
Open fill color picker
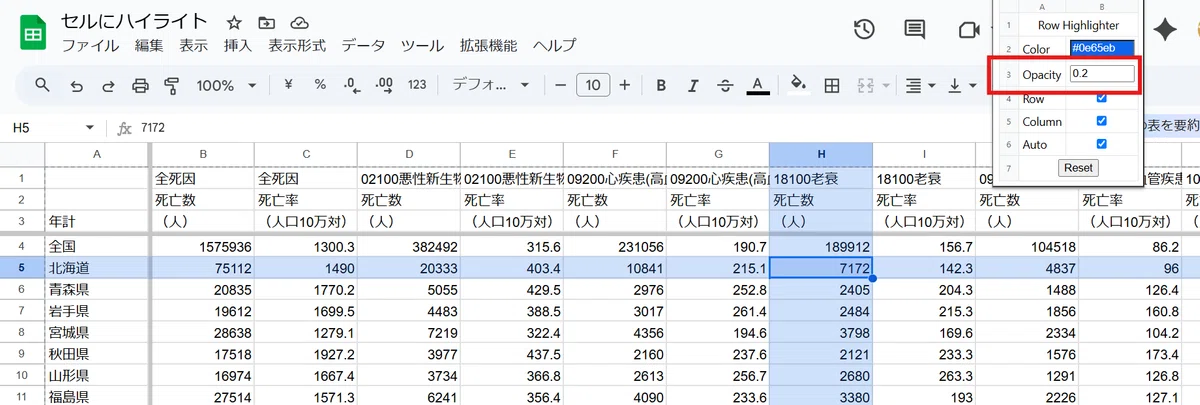click(798, 85)
